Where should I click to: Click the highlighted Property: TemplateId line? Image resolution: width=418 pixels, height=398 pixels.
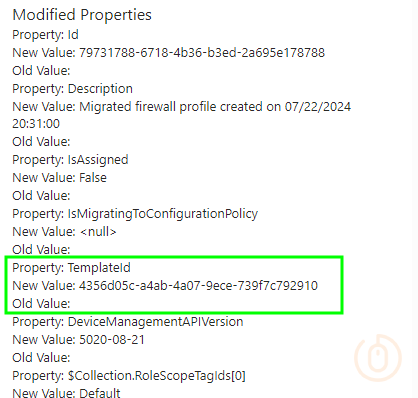point(71,268)
